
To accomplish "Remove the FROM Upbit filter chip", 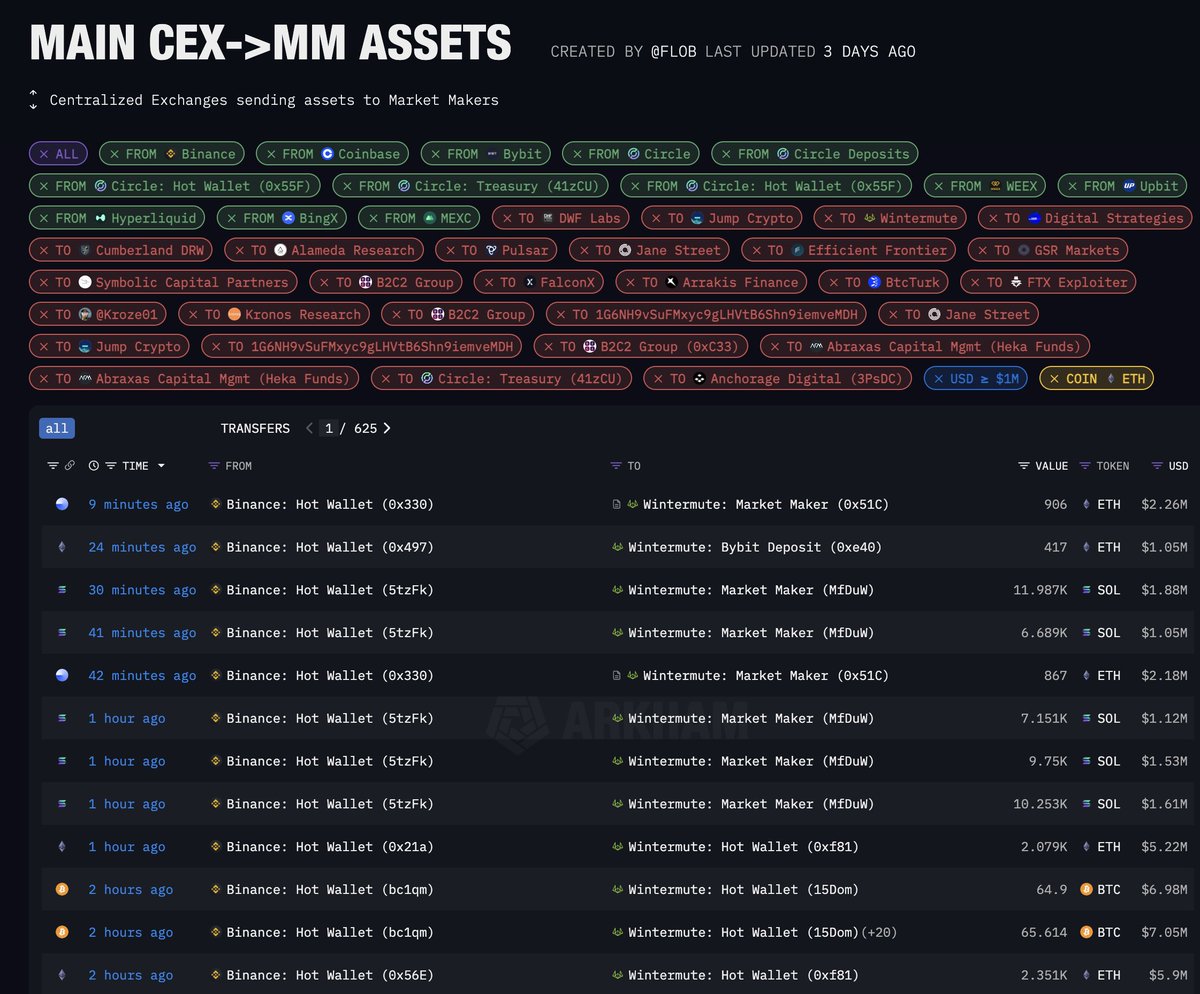I will point(1073,186).
